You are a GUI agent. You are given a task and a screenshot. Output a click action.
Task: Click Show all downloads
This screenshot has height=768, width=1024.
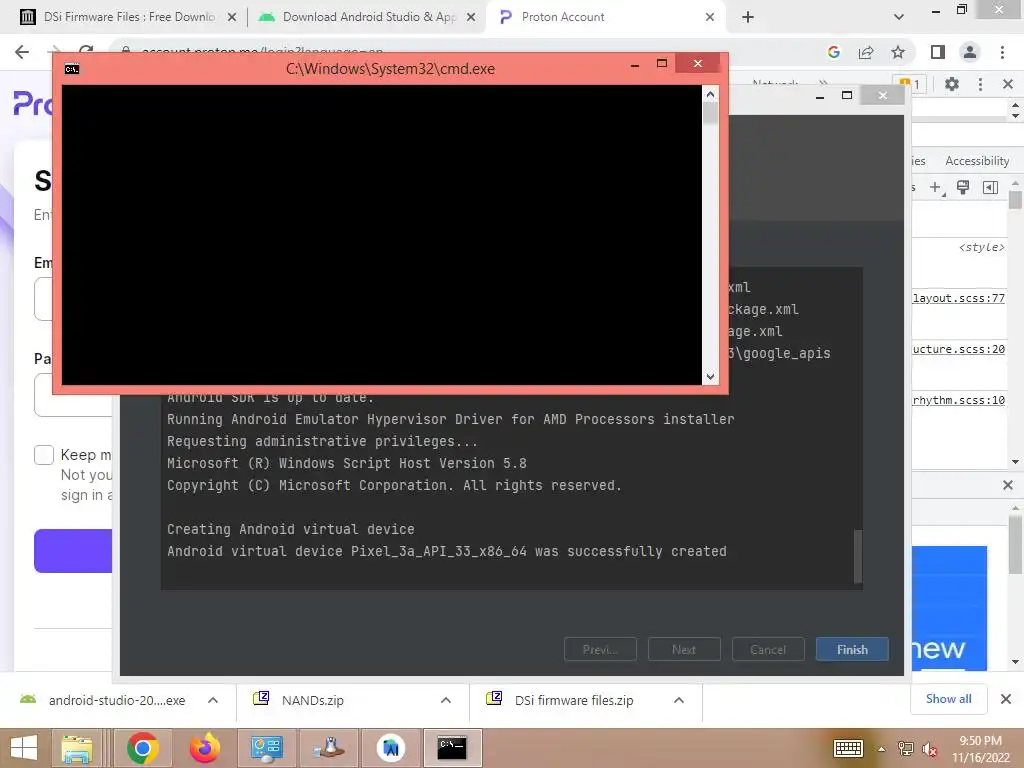point(948,699)
